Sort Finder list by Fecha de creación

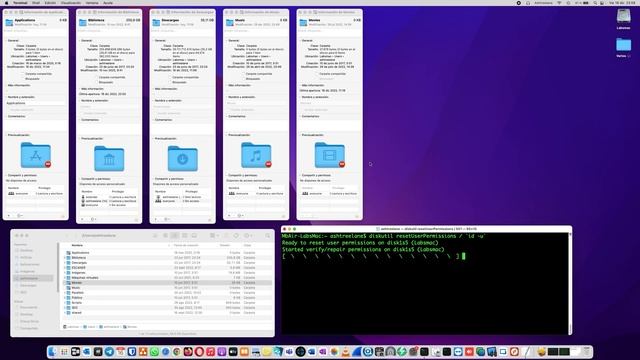pos(186,245)
